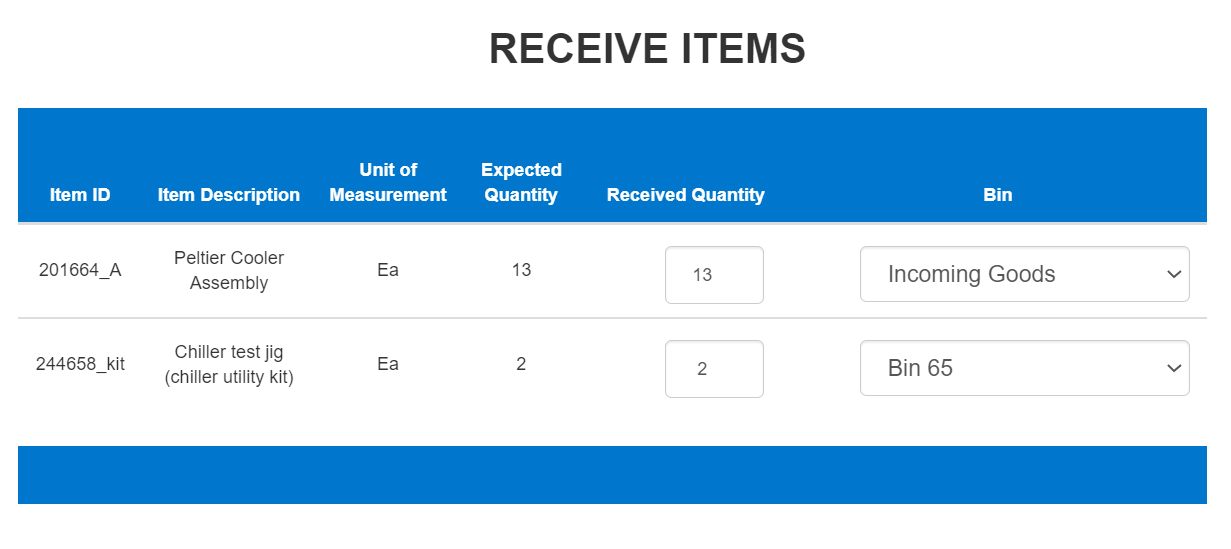Click the Unit of Measurement header
Viewport: 1231px width, 549px height.
[x=388, y=182]
